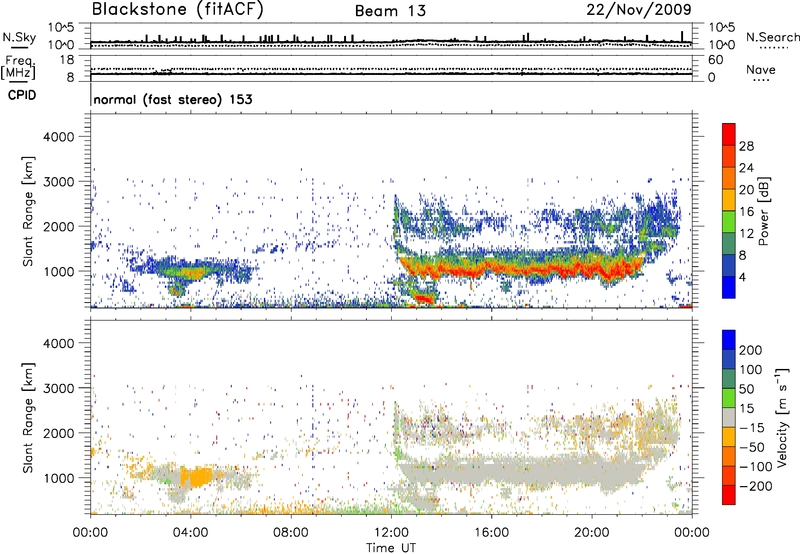Select the light green 12–16 dB Power segment
The width and height of the screenshot is (800, 554).
point(729,222)
